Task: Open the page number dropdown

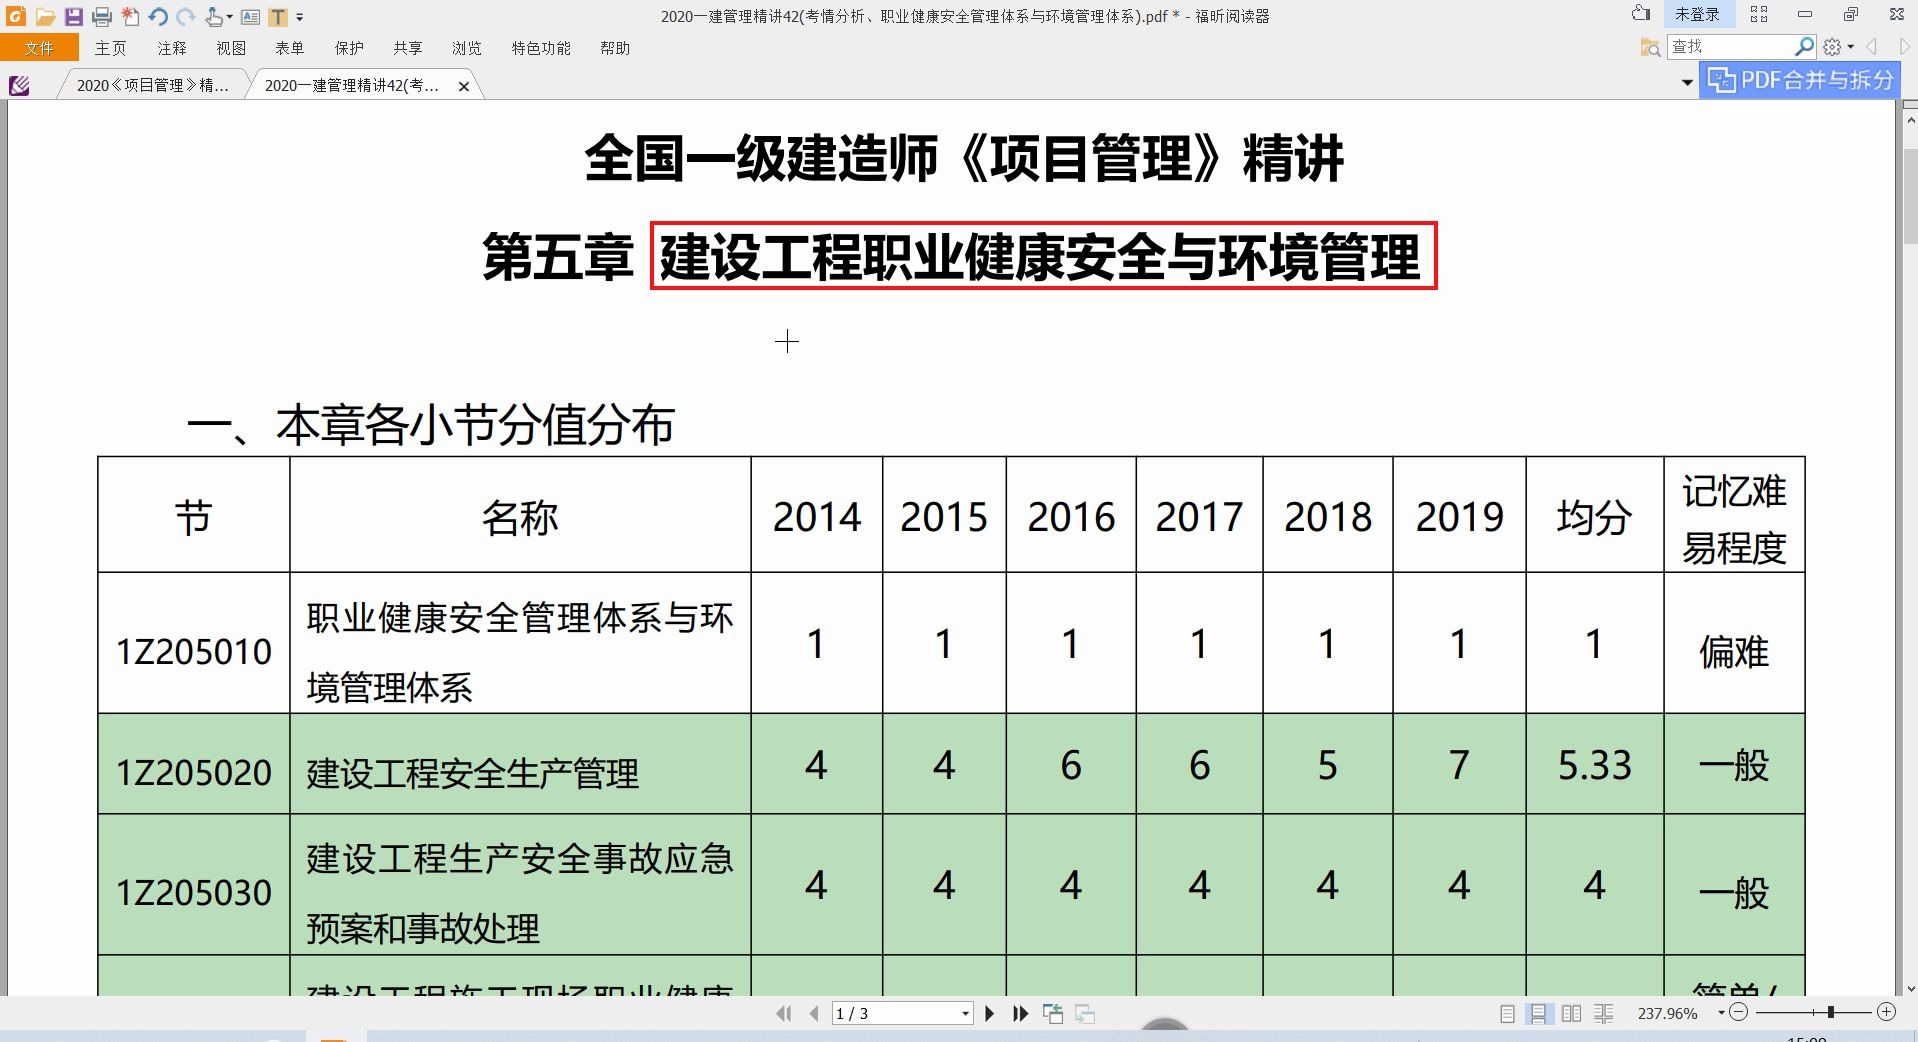Action: [x=963, y=1013]
